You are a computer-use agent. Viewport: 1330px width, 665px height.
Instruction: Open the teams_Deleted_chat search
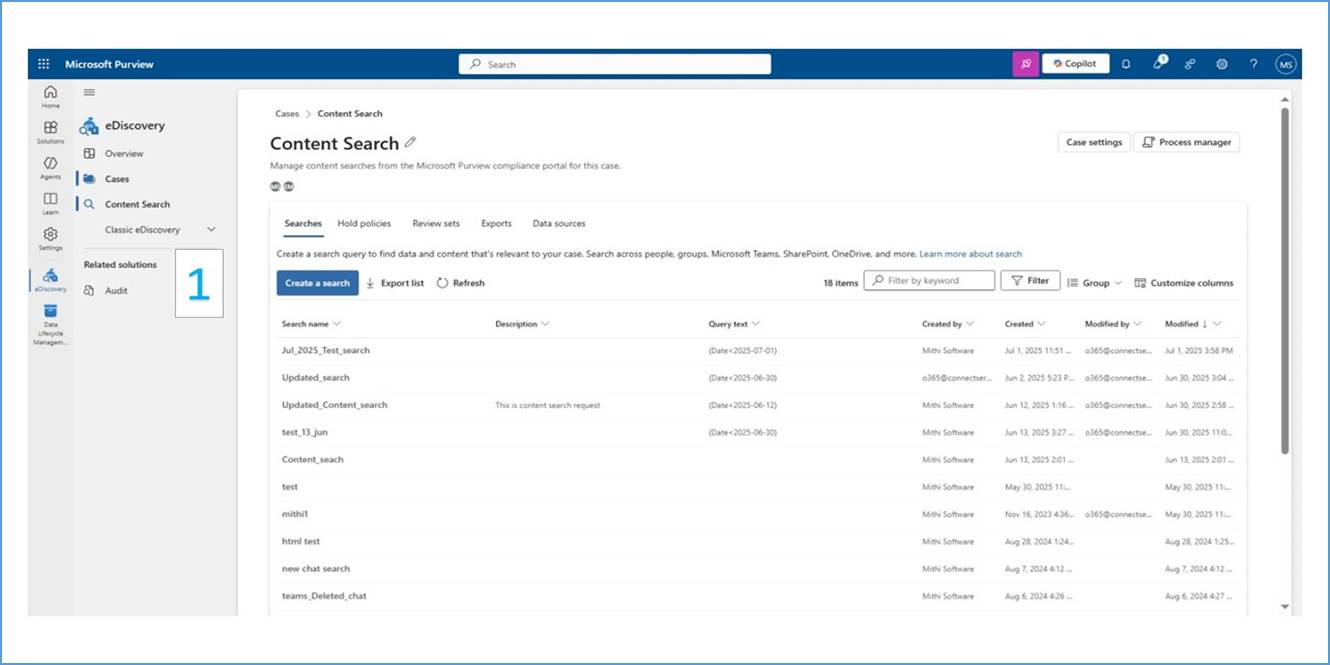[x=324, y=596]
